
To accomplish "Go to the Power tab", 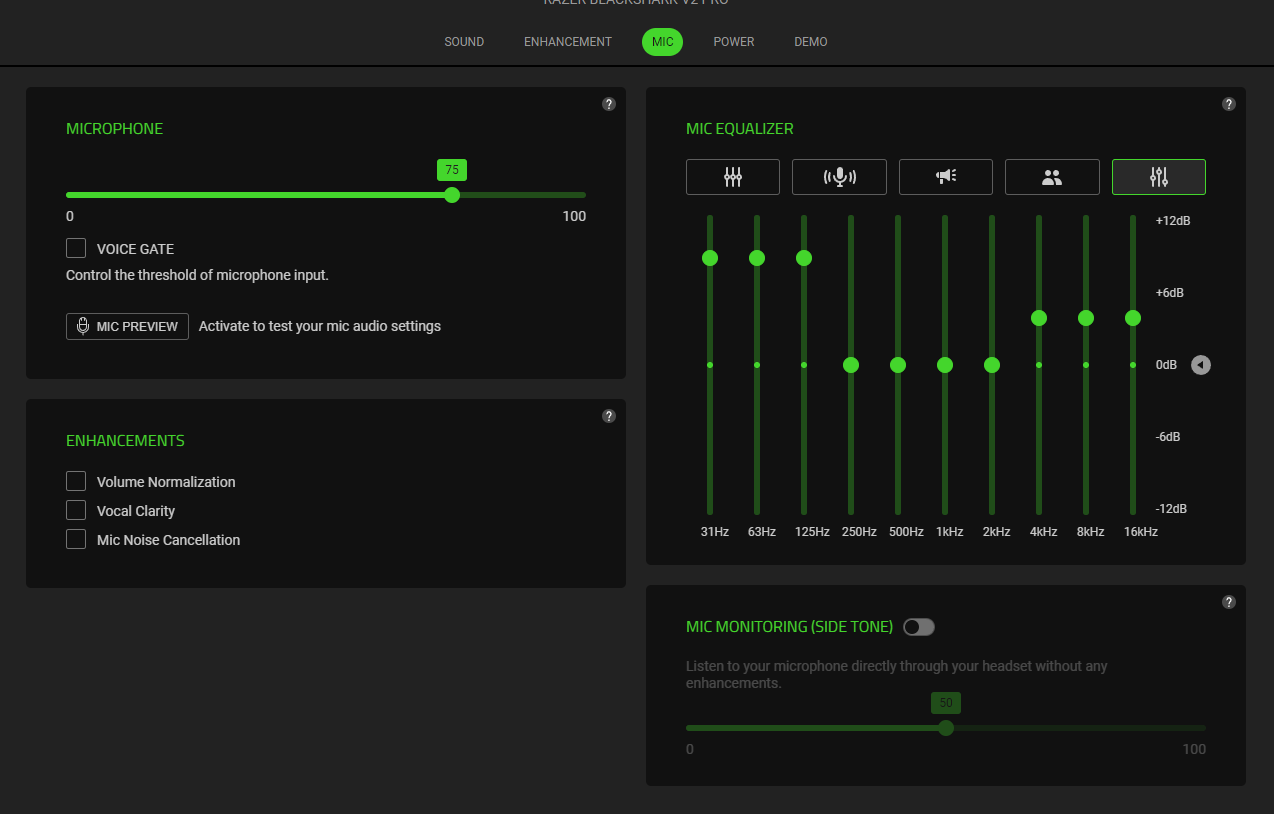I will point(734,42).
